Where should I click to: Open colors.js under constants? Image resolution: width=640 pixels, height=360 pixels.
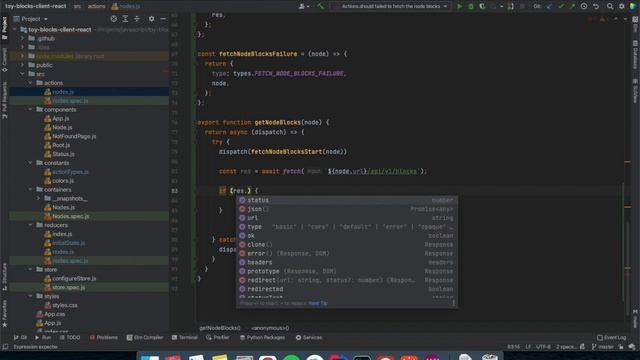(63, 180)
